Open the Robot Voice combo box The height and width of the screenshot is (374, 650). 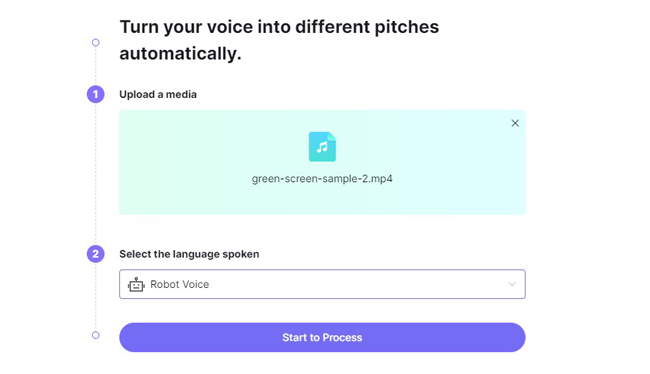pyautogui.click(x=322, y=284)
